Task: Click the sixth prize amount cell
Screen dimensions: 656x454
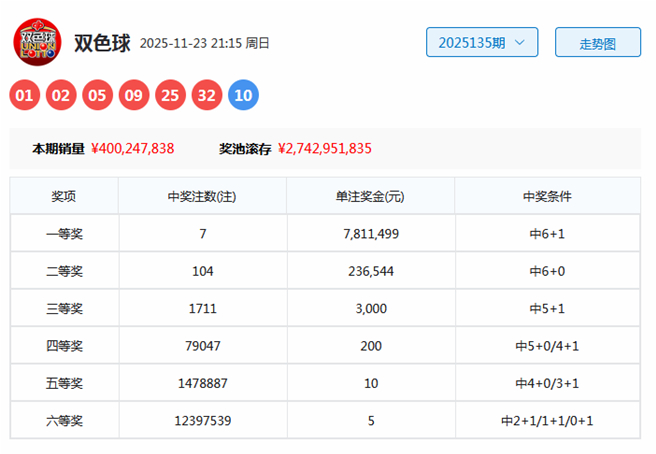Action: click(x=371, y=421)
